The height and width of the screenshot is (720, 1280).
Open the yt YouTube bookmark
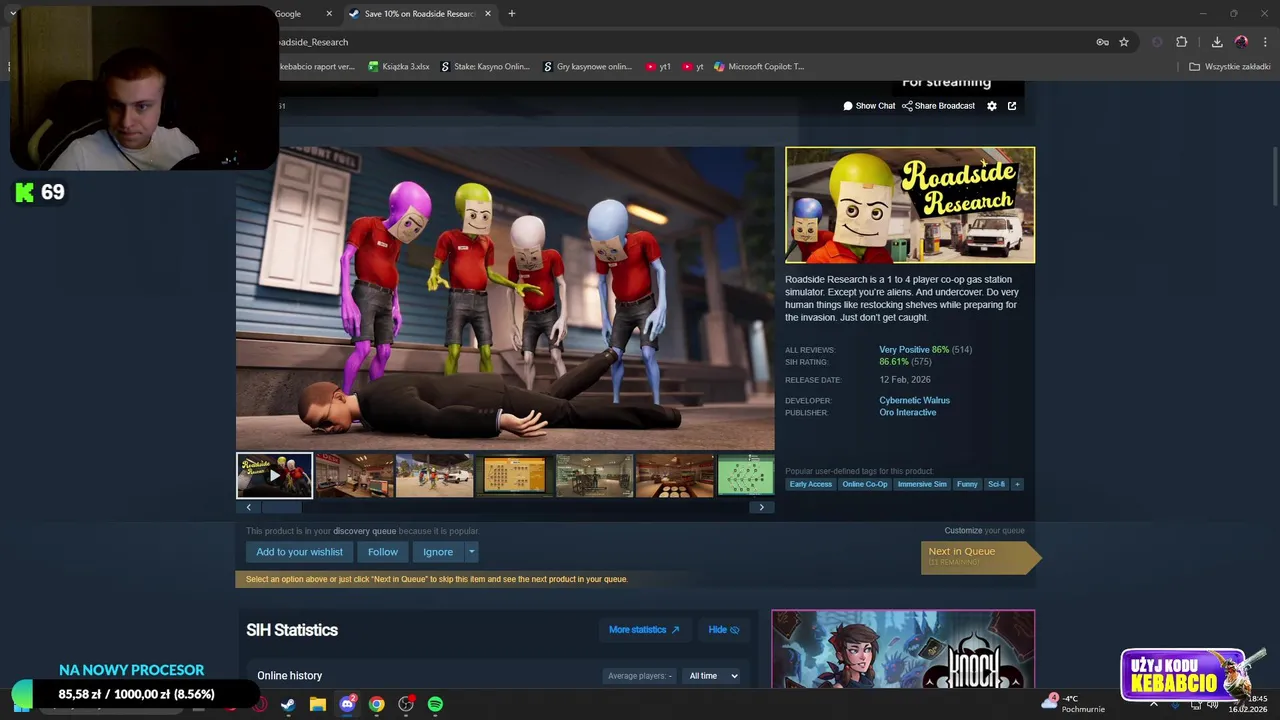pos(693,67)
